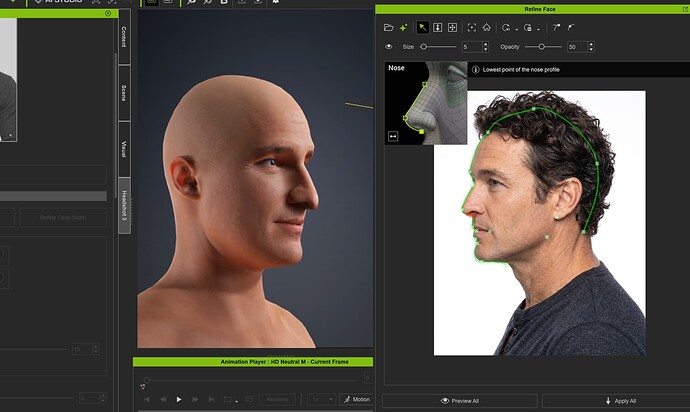Open the Visual side tab
This screenshot has height=412, width=690.
pyautogui.click(x=124, y=149)
